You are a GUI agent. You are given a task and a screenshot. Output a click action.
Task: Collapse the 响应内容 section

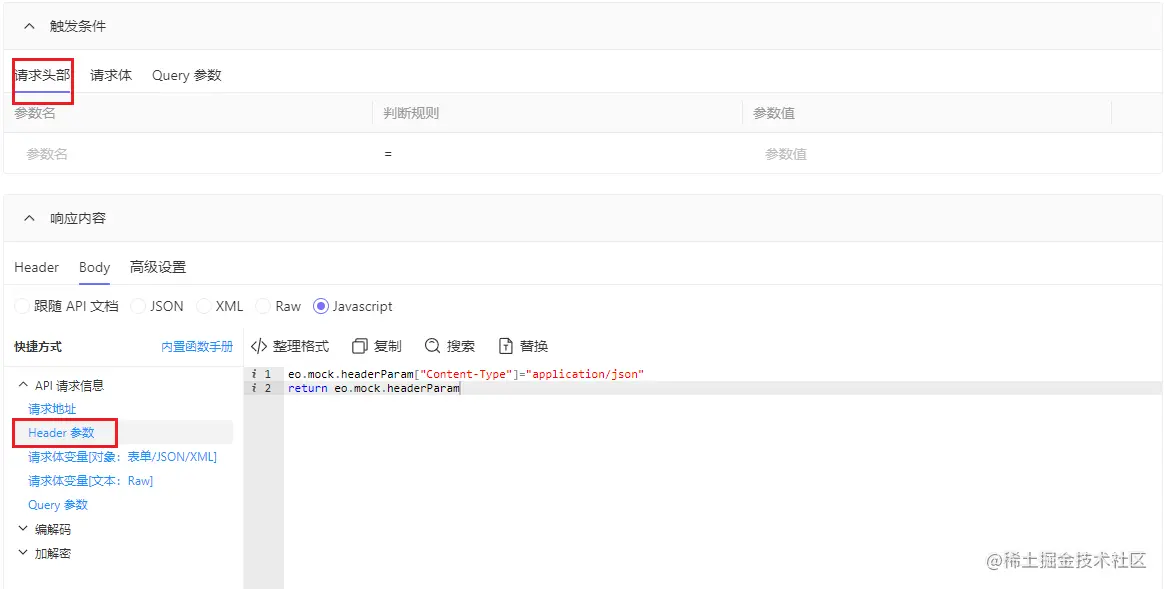(x=29, y=218)
